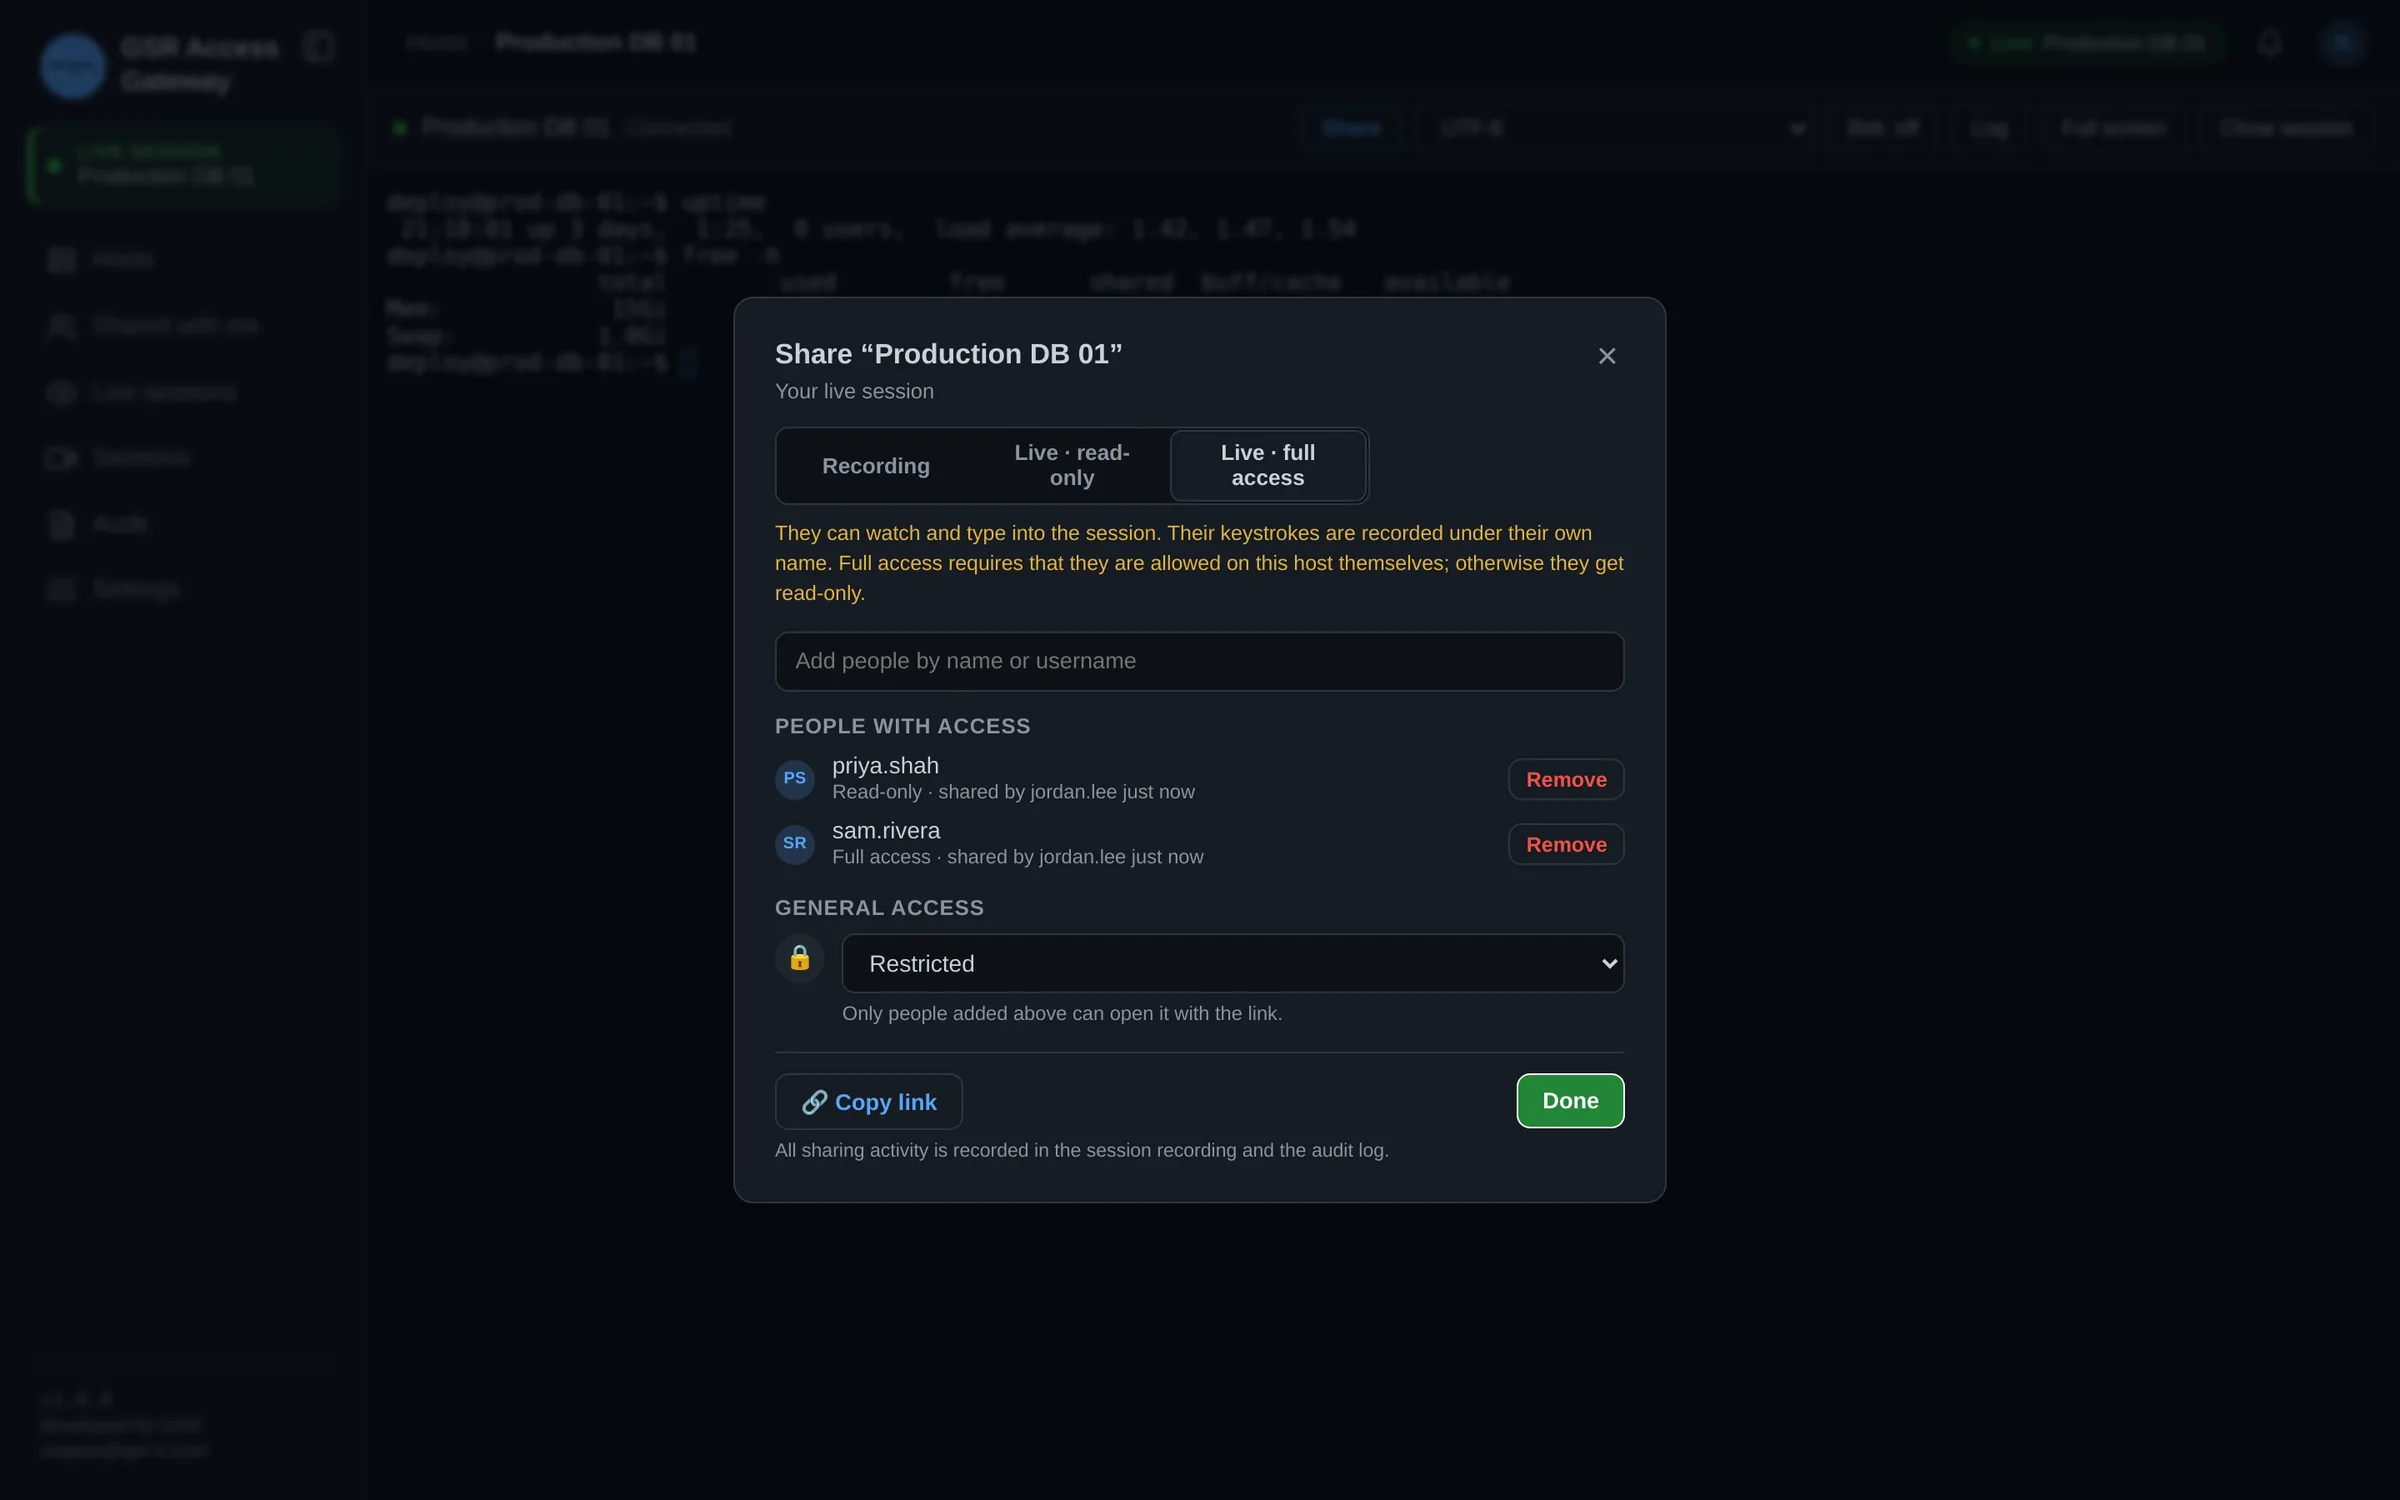Click the Share button in session toolbar

click(x=1351, y=129)
